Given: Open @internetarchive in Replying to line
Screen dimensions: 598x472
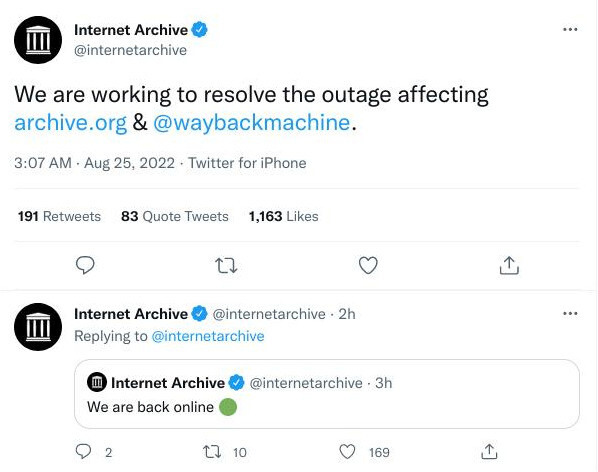Looking at the screenshot, I should (x=208, y=336).
